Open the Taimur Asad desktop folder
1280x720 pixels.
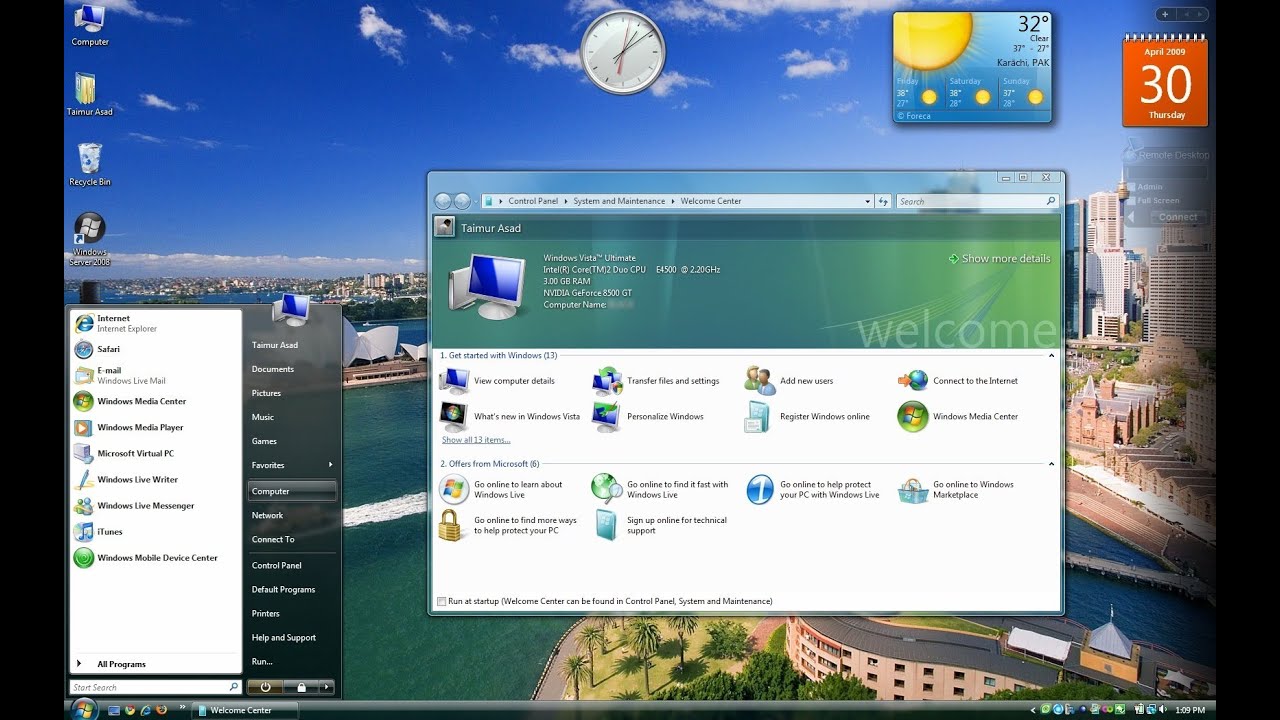[89, 94]
